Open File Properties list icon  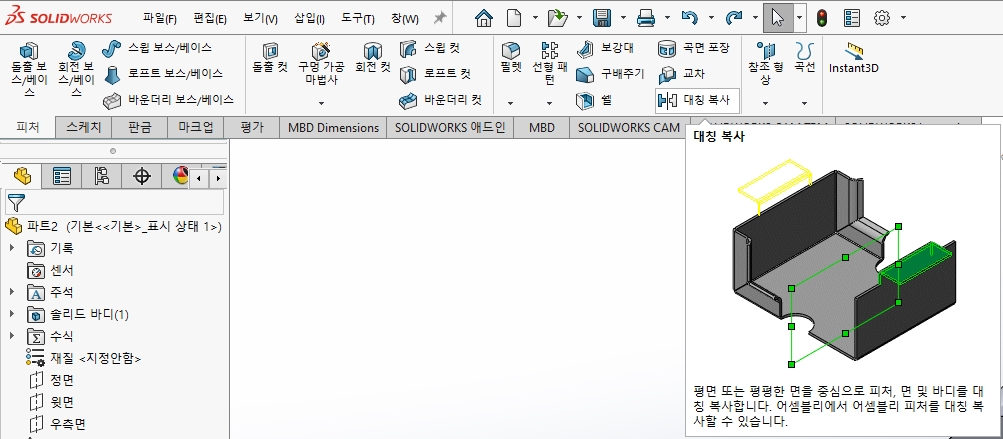(851, 18)
